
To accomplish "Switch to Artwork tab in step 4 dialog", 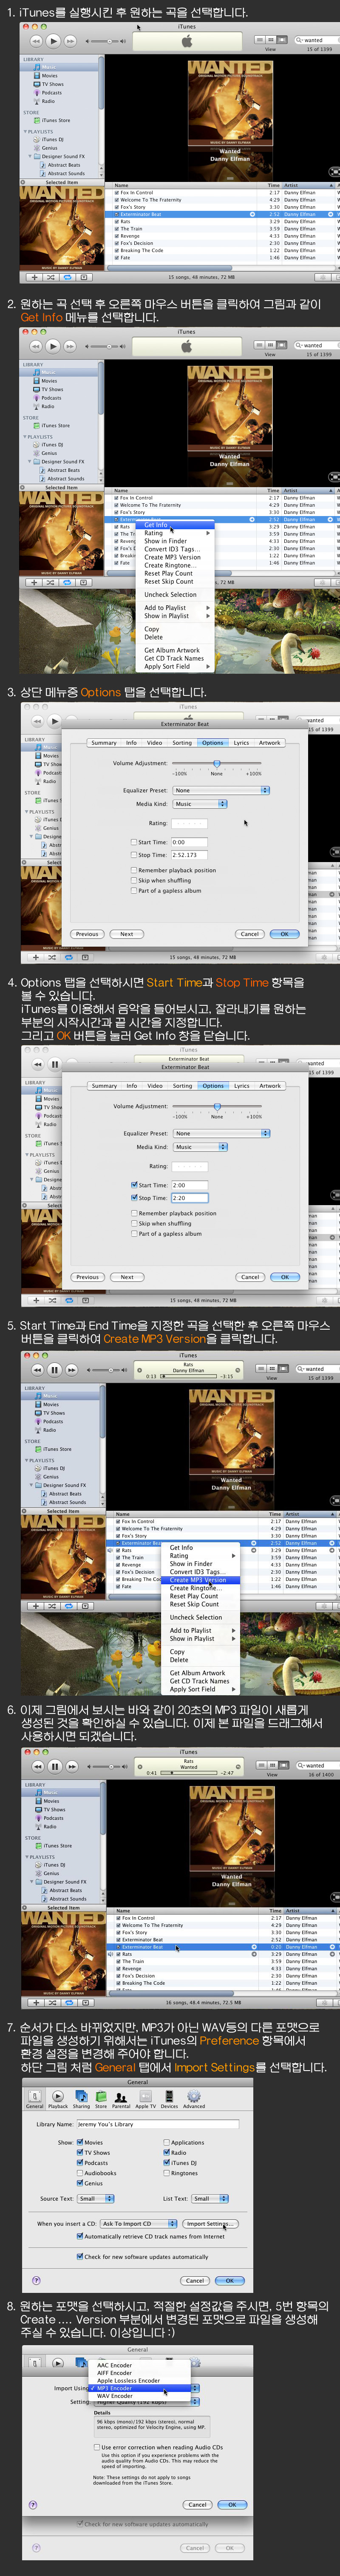I will coord(270,1086).
